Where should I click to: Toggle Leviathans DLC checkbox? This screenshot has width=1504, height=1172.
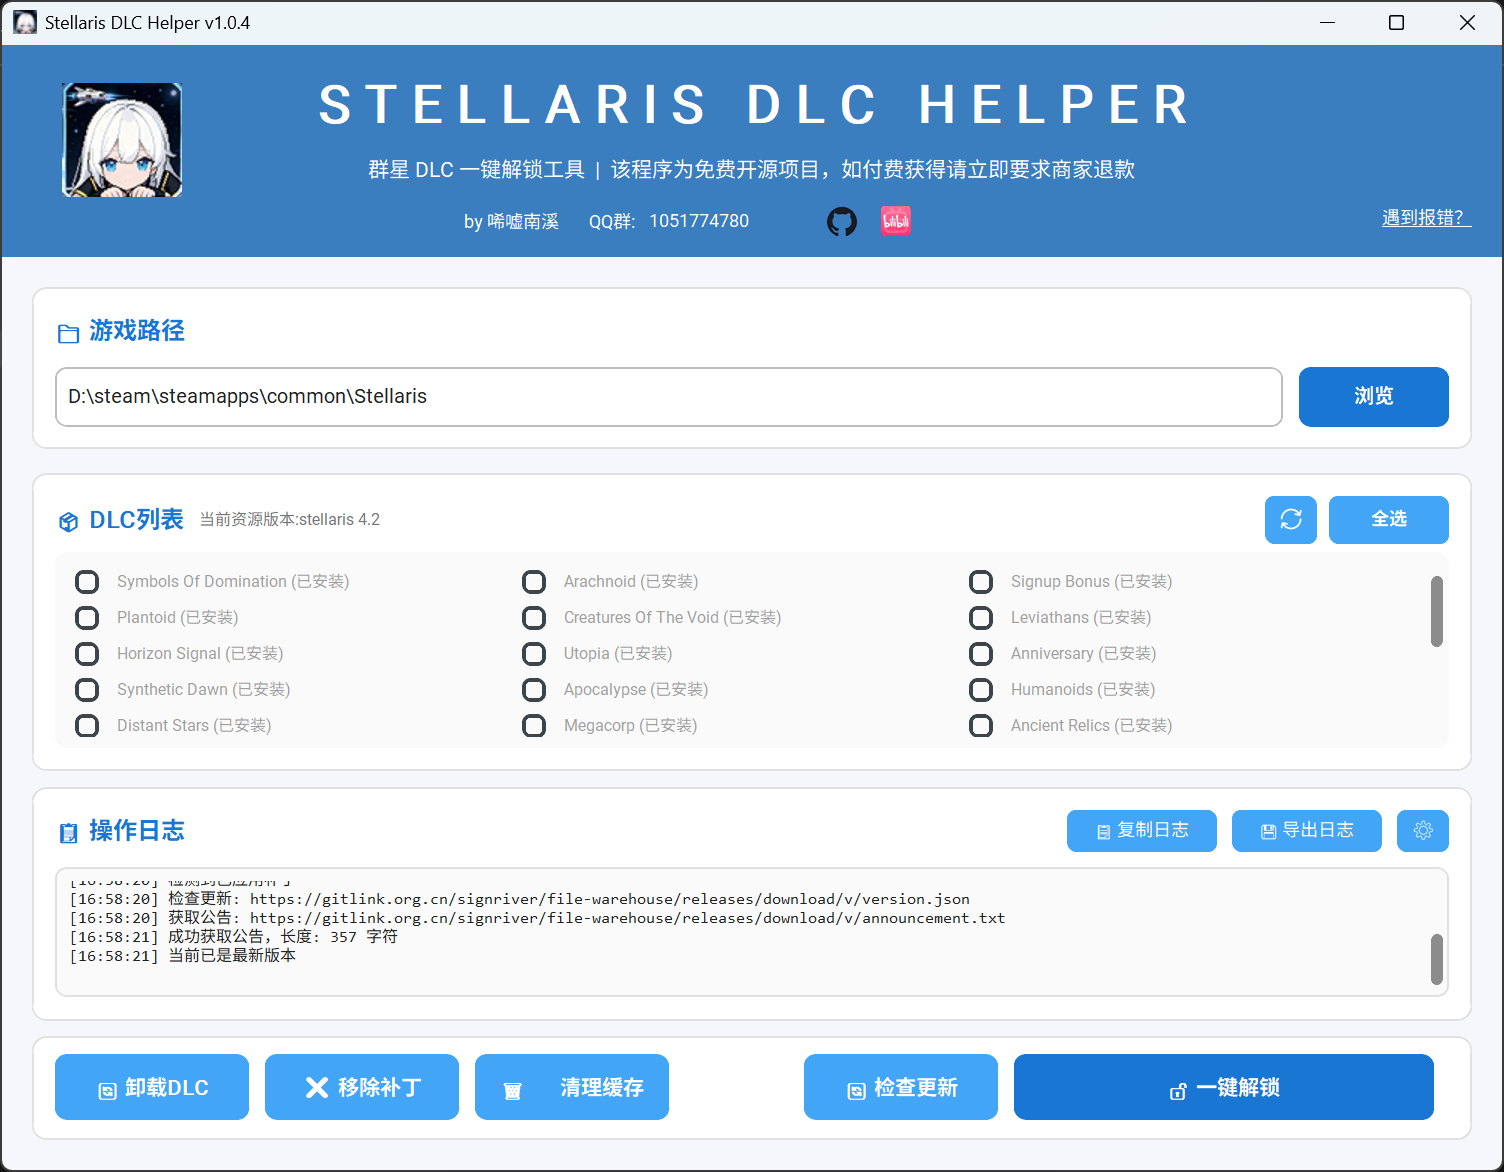982,618
